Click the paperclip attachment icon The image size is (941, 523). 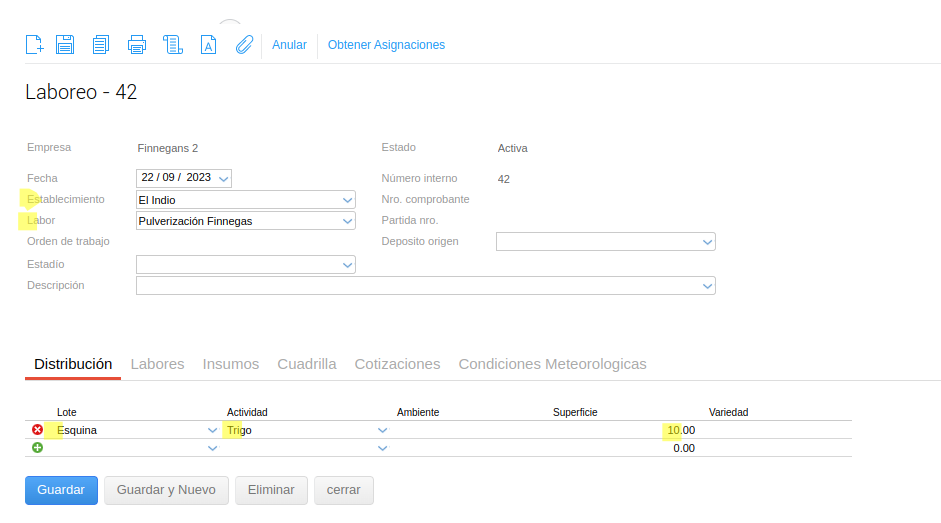244,44
